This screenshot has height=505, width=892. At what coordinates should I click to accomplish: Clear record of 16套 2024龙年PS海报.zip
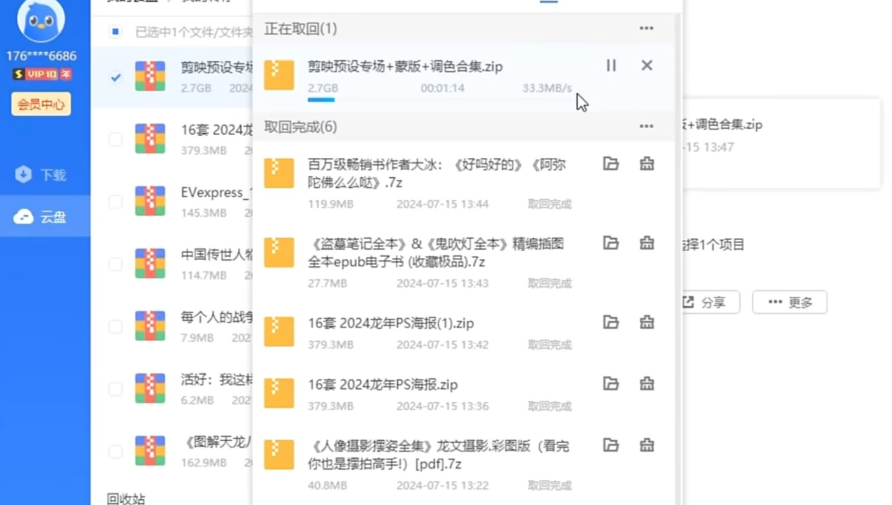647,383
